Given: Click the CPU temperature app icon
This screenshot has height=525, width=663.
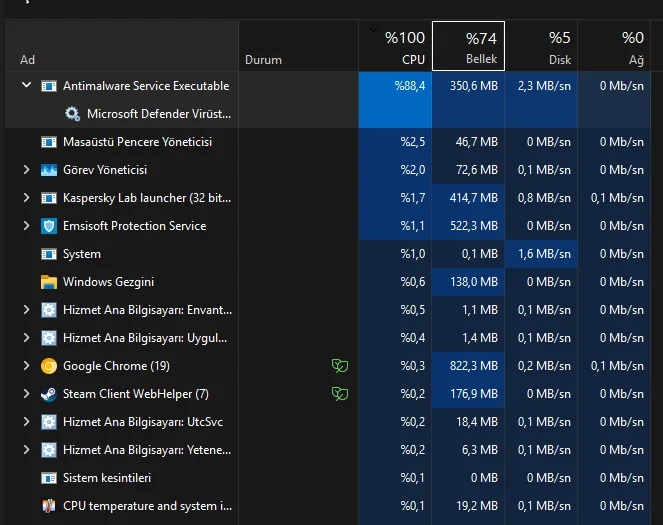Looking at the screenshot, I should (x=49, y=506).
